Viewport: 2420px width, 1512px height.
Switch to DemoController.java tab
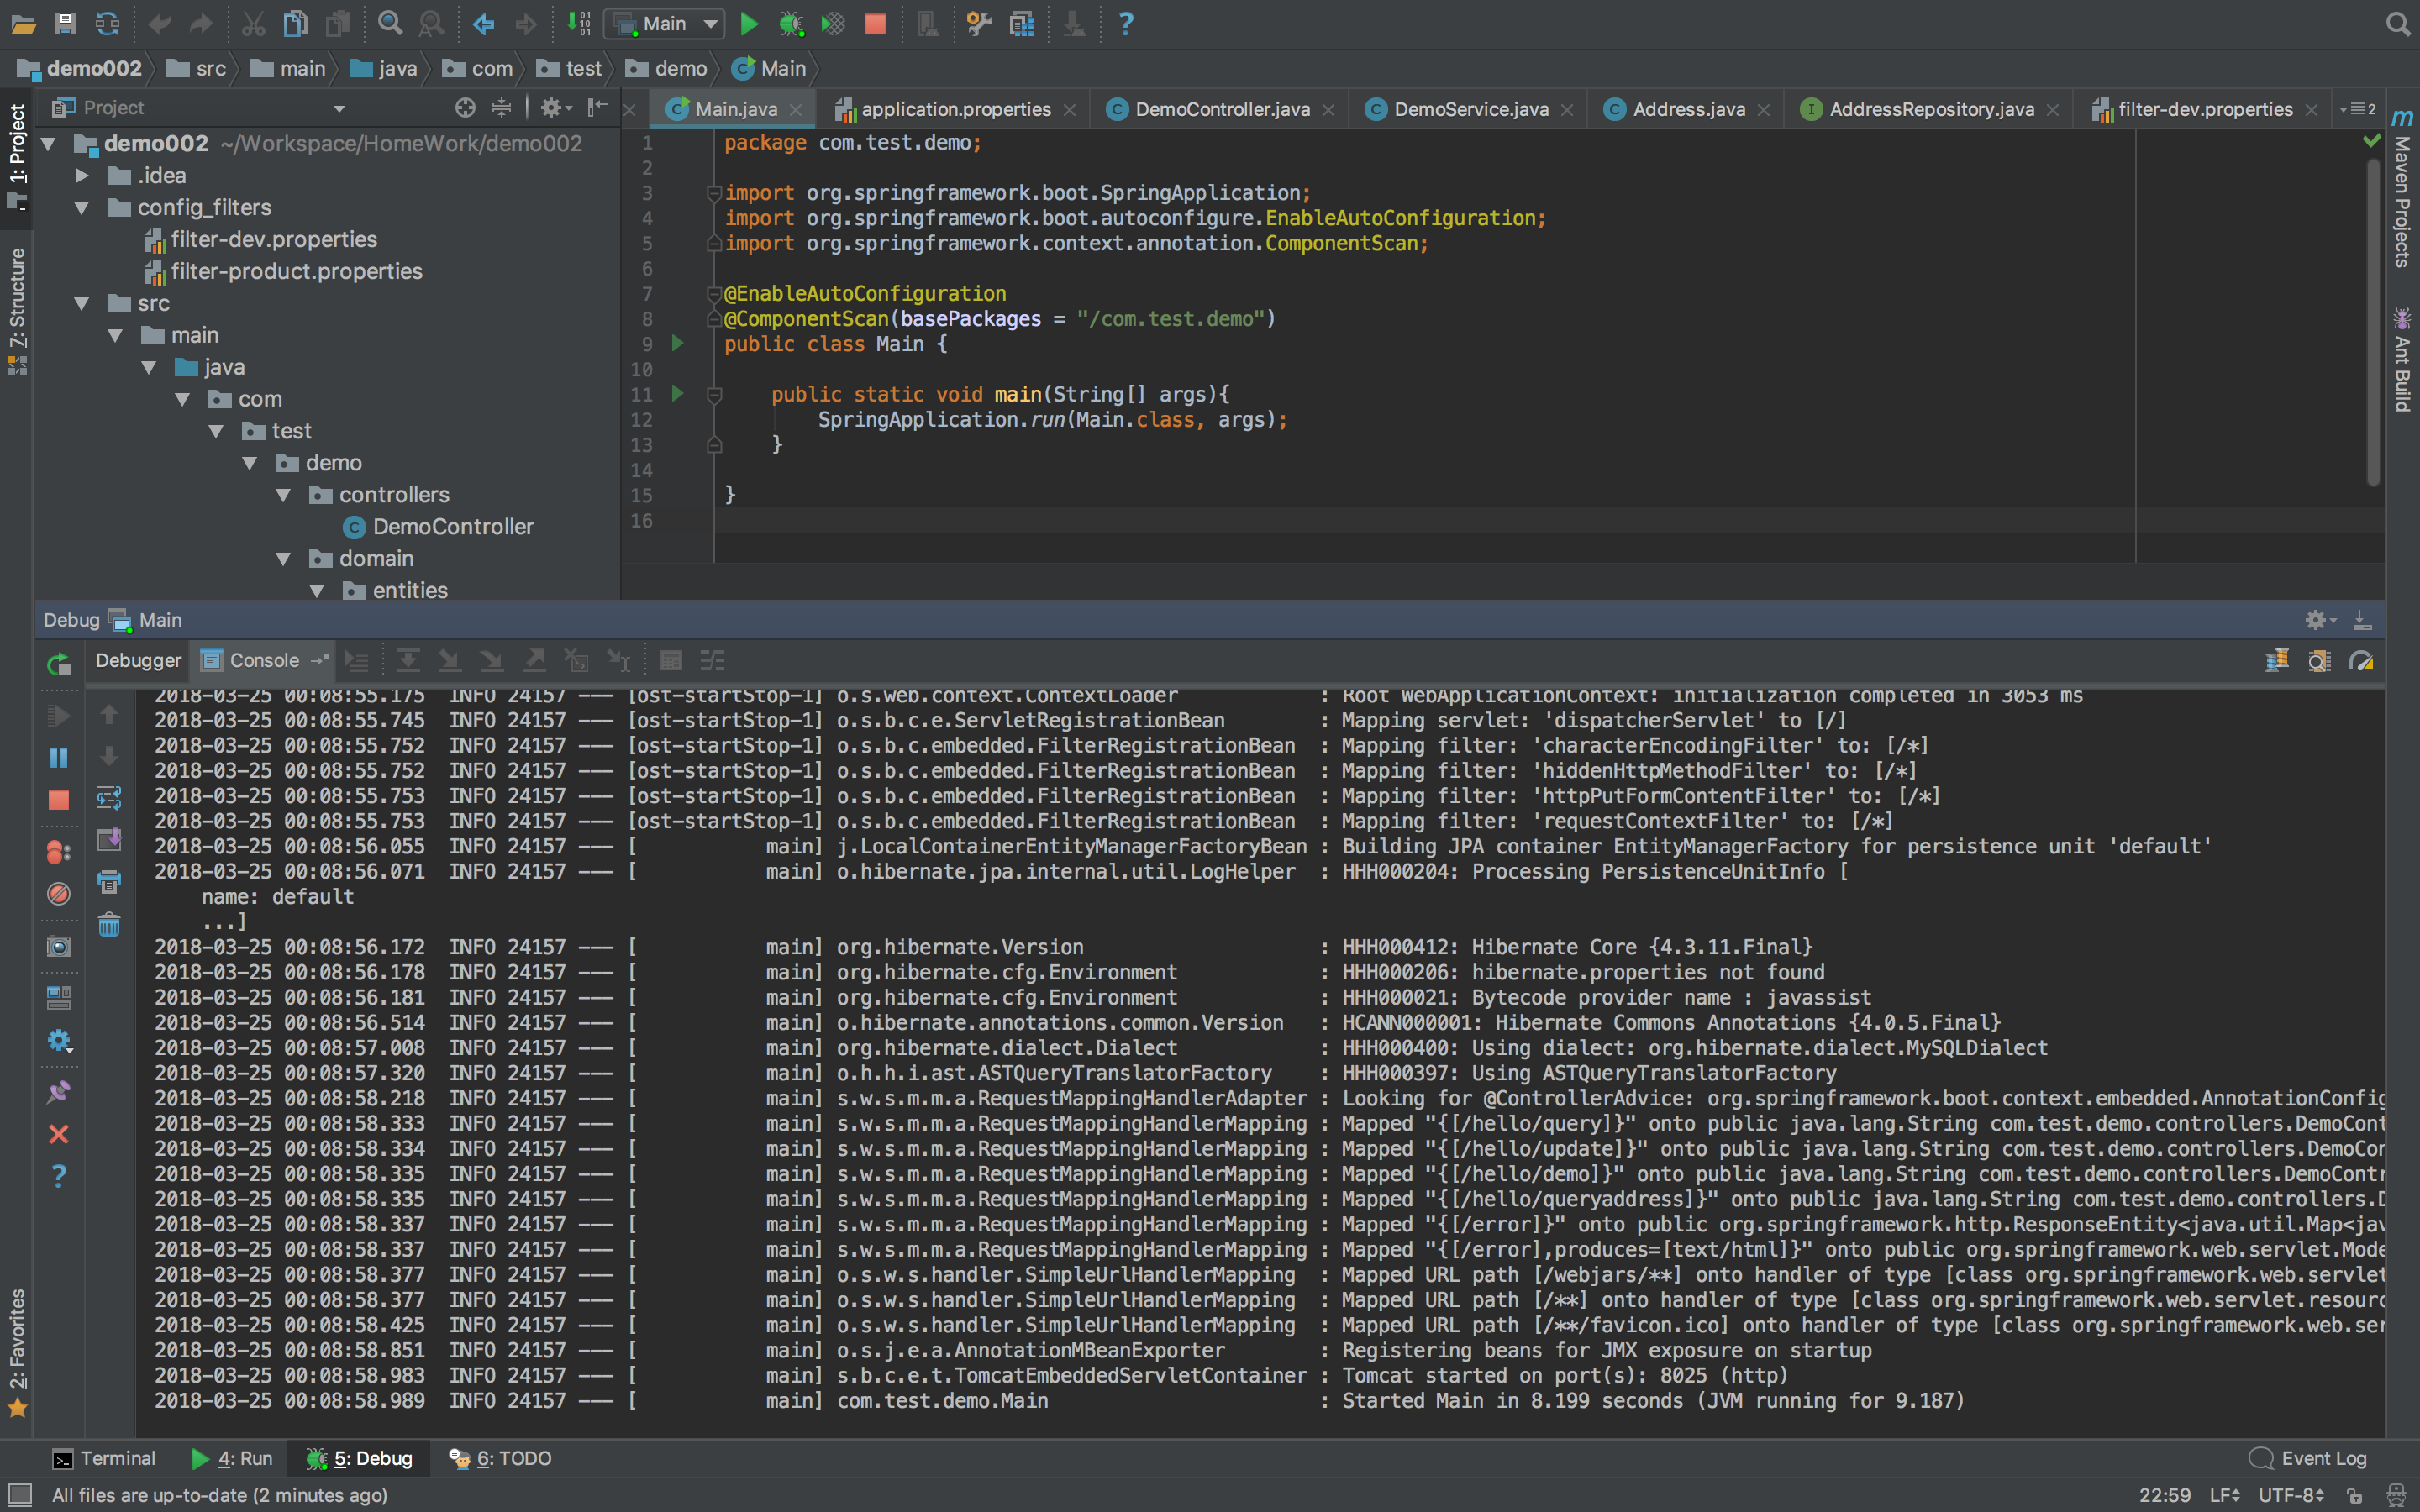click(x=1222, y=109)
